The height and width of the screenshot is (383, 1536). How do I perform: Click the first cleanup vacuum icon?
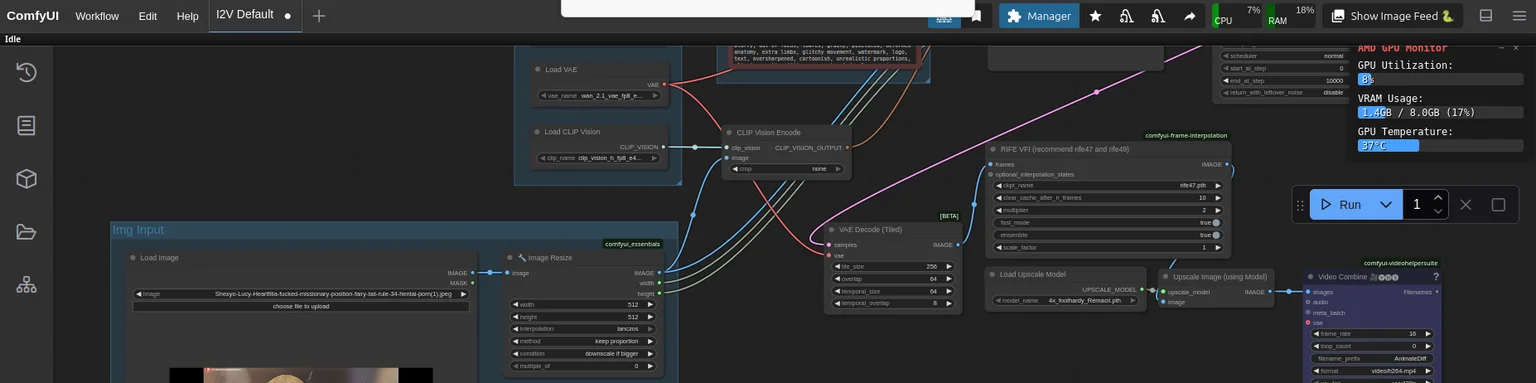coord(1126,16)
